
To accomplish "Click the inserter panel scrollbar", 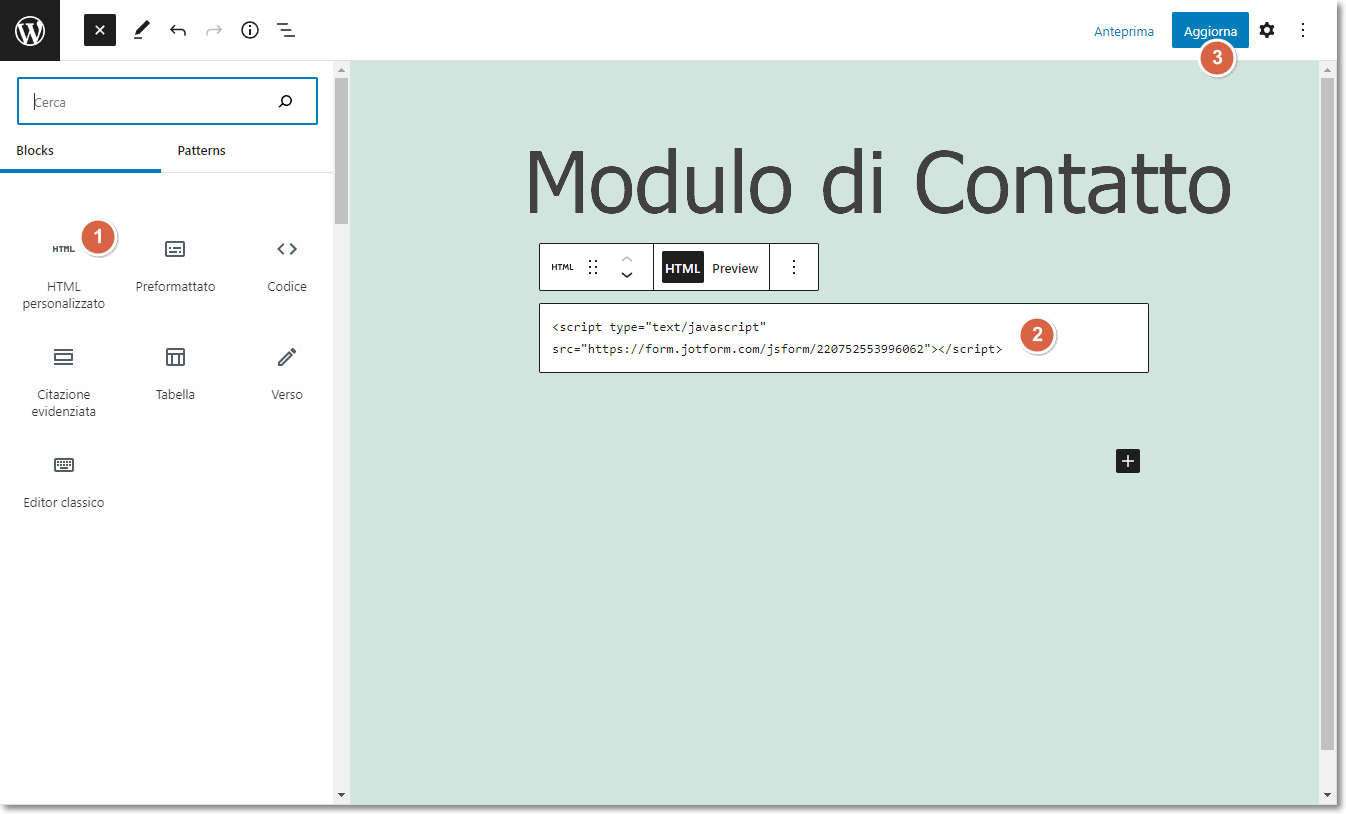I will click(341, 150).
